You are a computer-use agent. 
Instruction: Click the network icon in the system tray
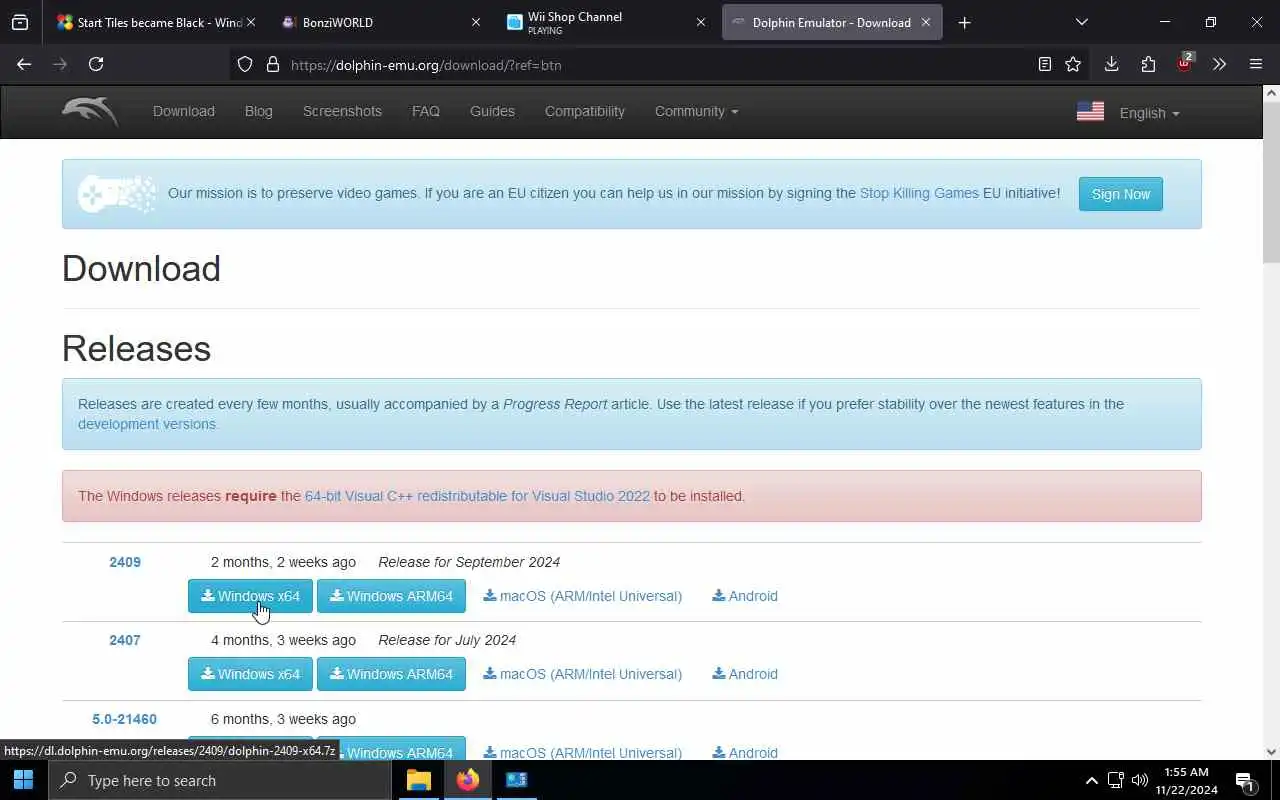(1115, 780)
